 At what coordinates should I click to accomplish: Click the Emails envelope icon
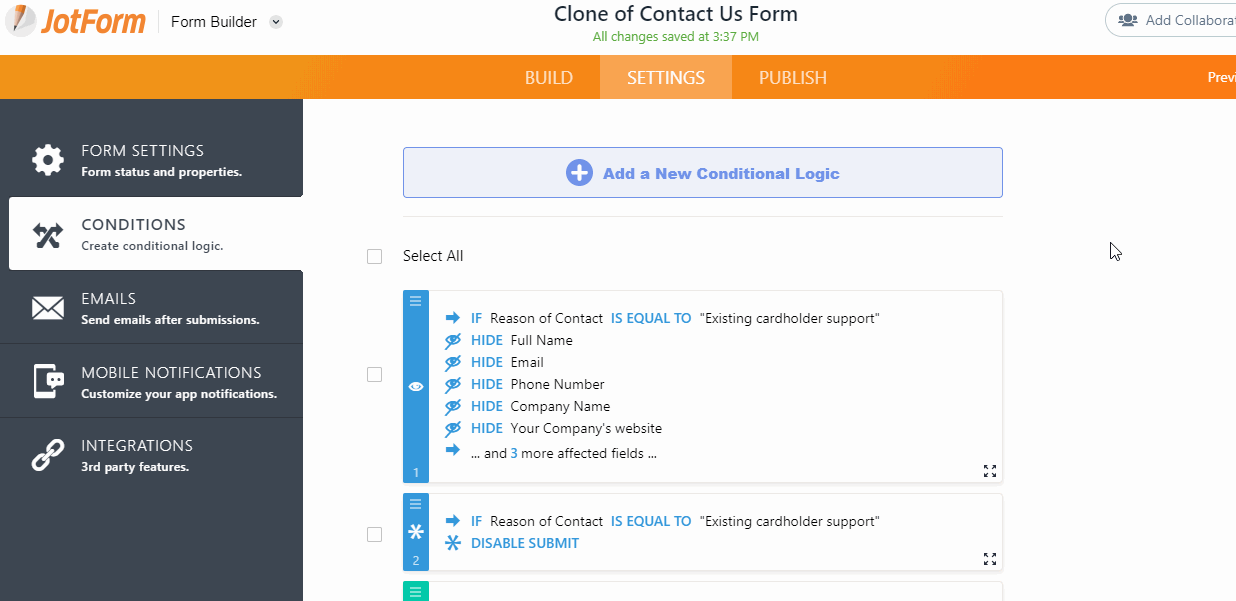(47, 308)
